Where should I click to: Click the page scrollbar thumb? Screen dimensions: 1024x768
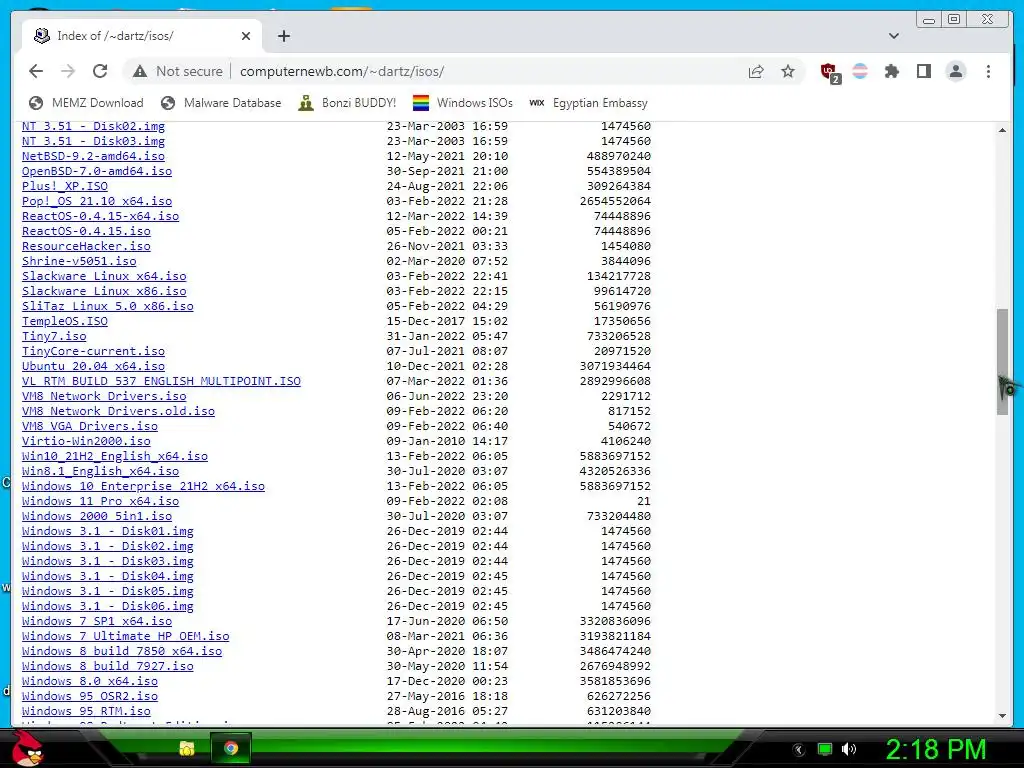1002,361
